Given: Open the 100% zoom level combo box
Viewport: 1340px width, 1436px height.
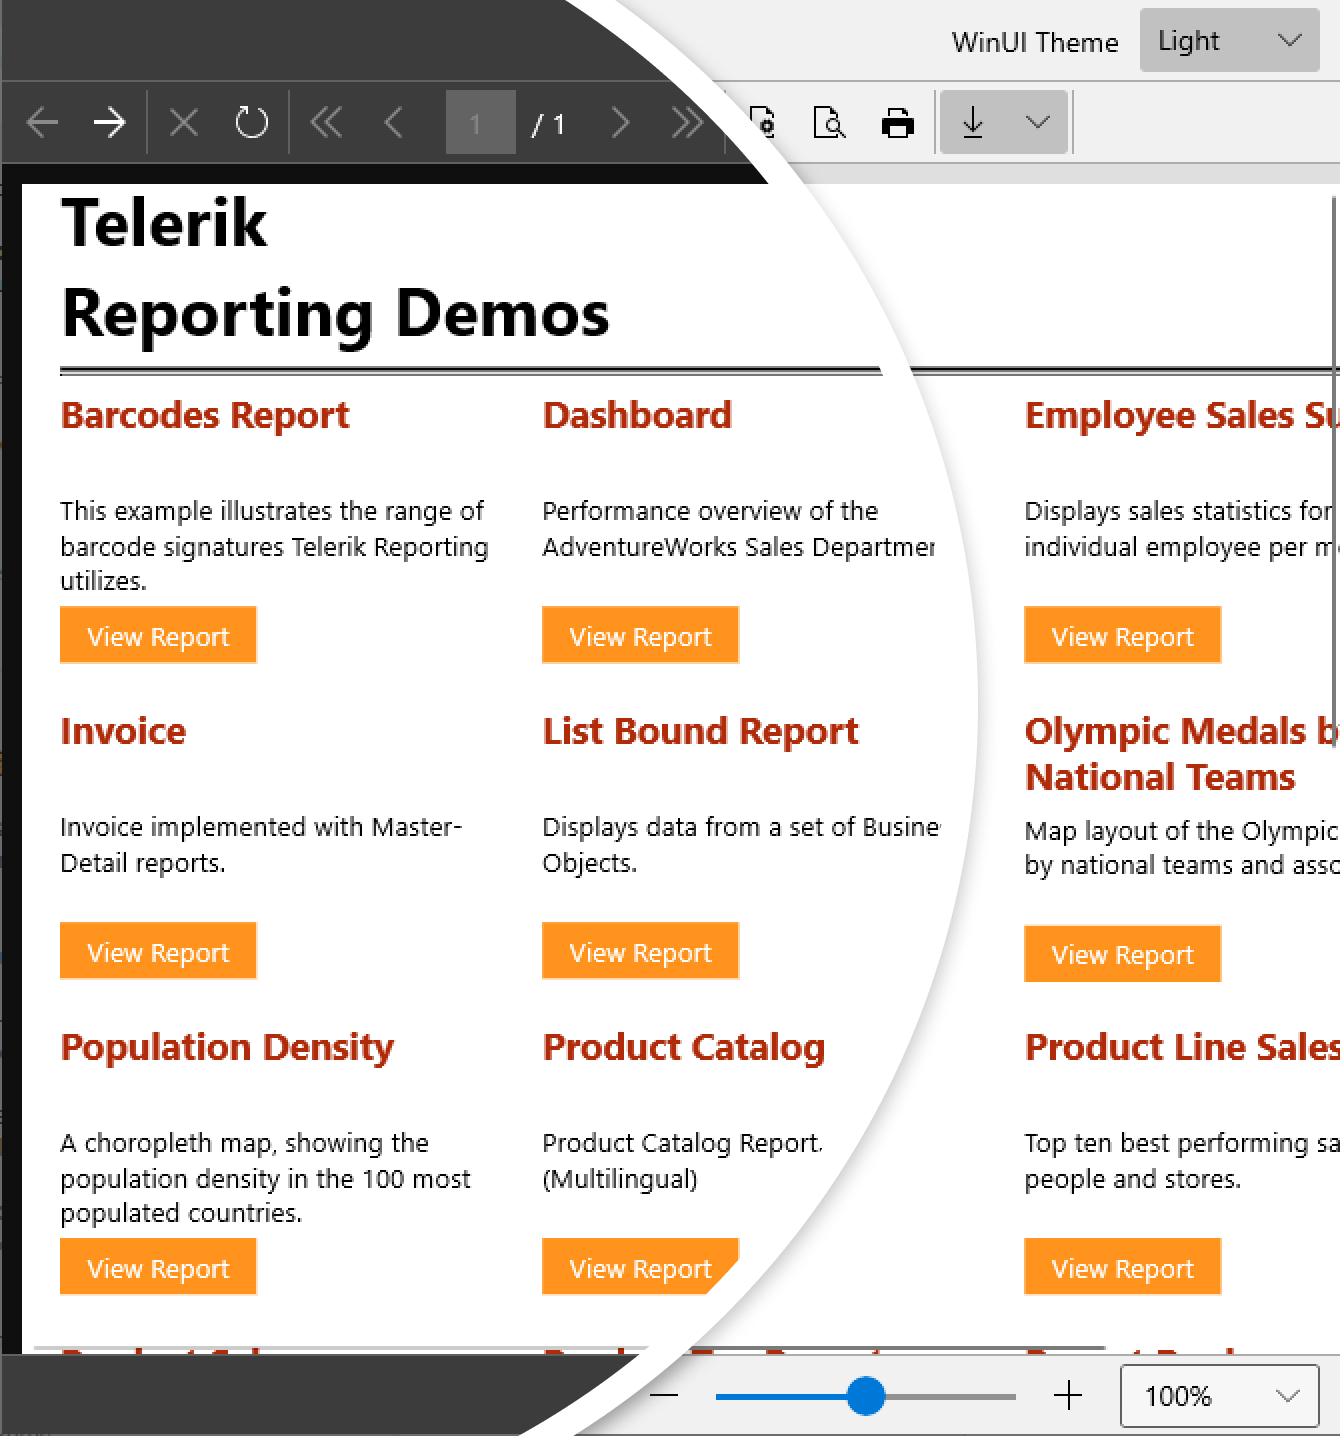Looking at the screenshot, I should (x=1220, y=1396).
